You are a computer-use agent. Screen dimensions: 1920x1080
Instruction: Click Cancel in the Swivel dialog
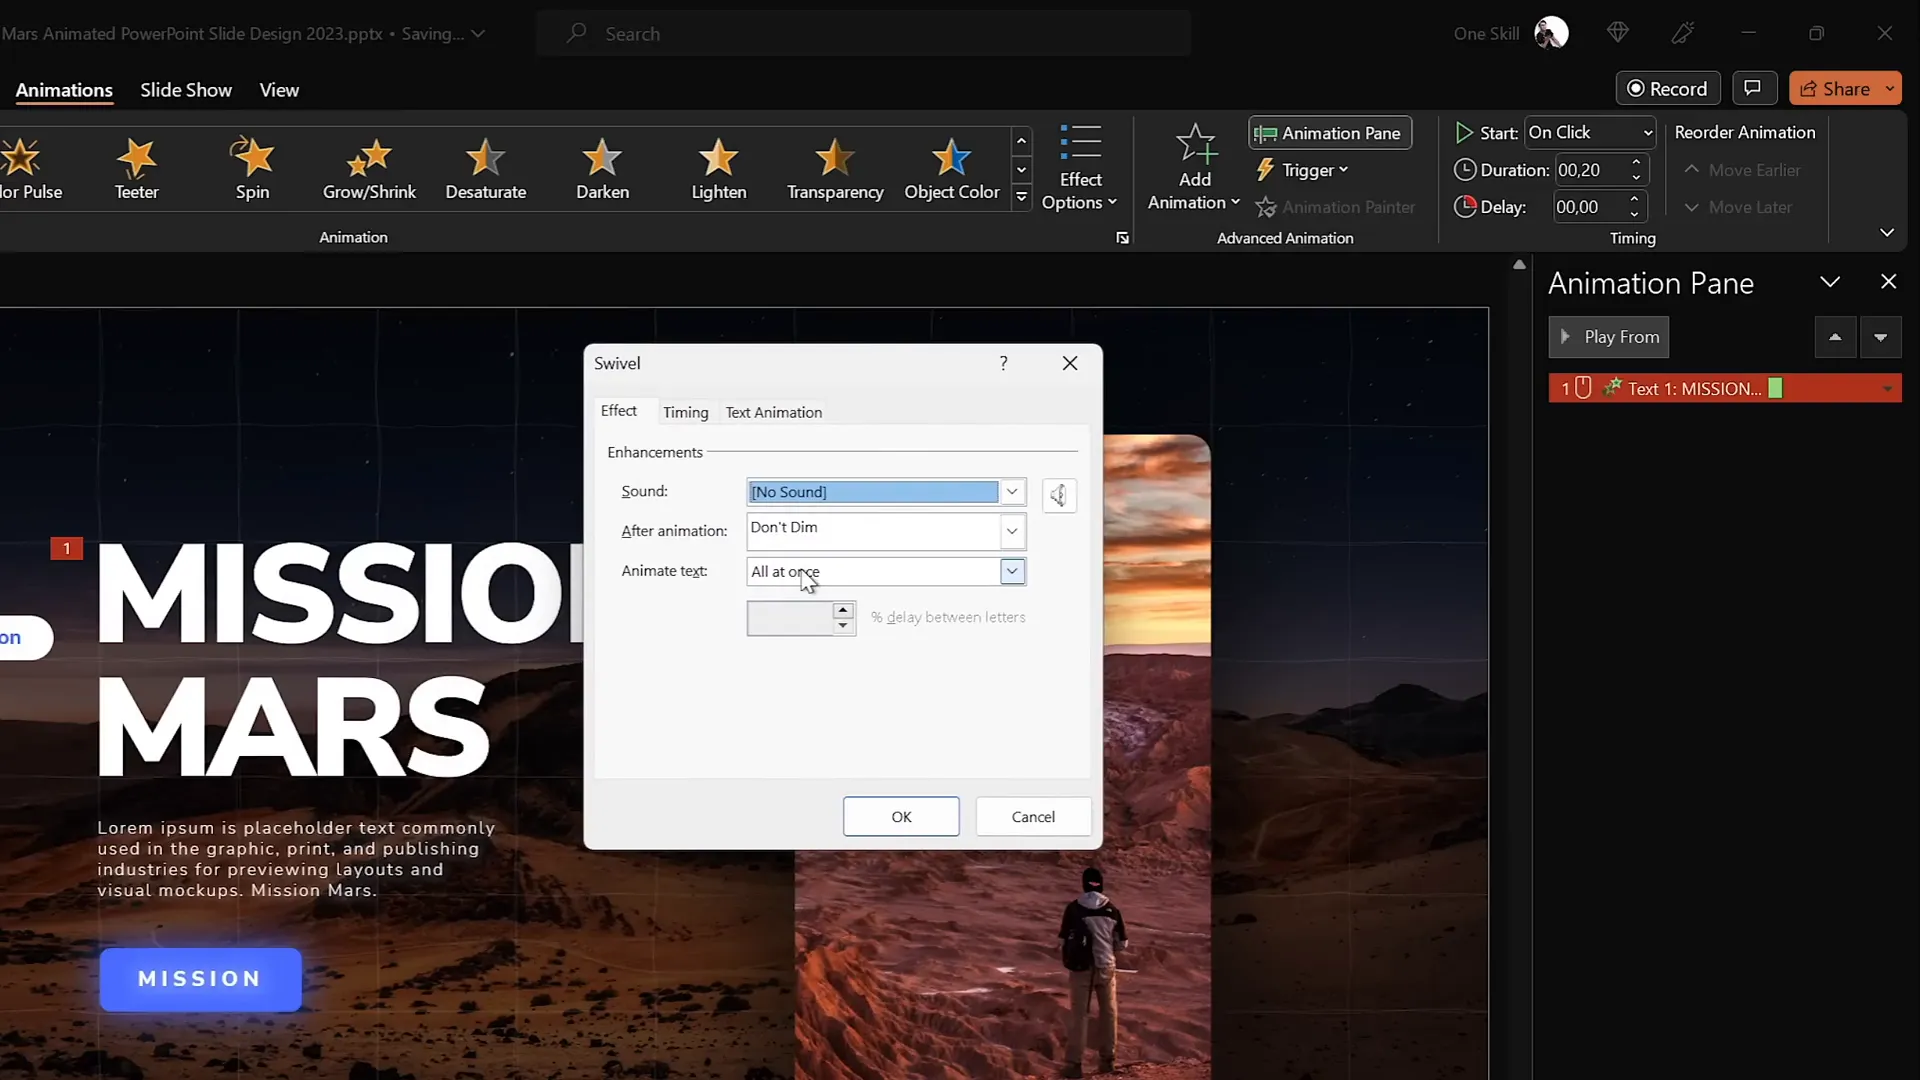(1033, 816)
